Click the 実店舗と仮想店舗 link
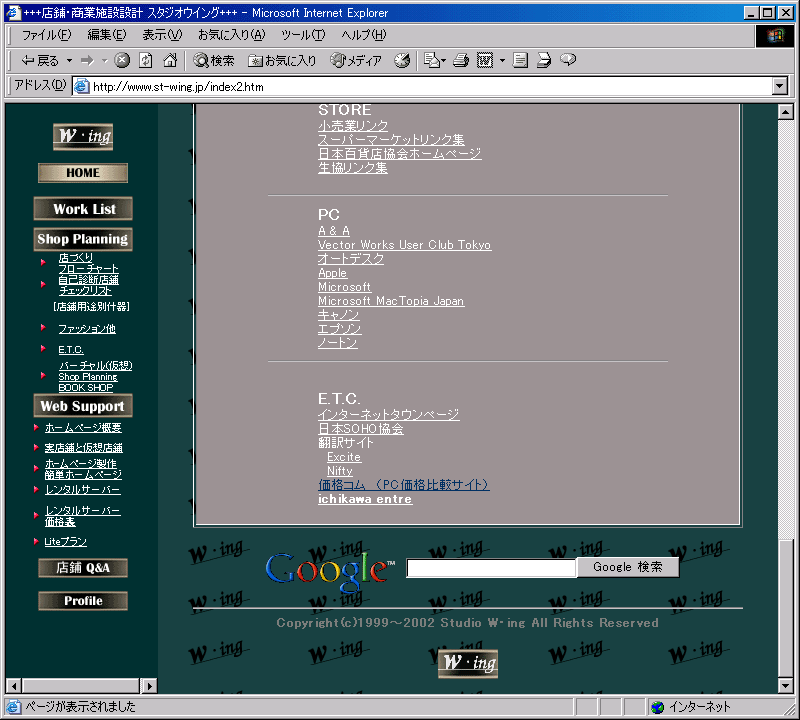Viewport: 800px width, 720px height. pos(83,448)
